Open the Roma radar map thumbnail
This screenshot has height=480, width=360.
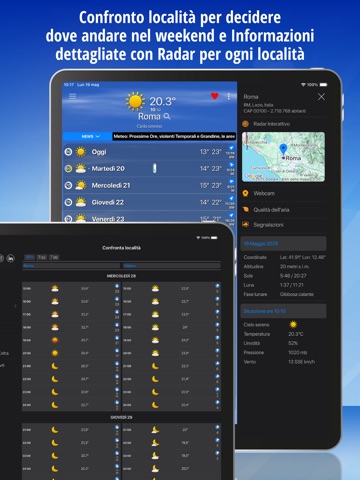[283, 157]
